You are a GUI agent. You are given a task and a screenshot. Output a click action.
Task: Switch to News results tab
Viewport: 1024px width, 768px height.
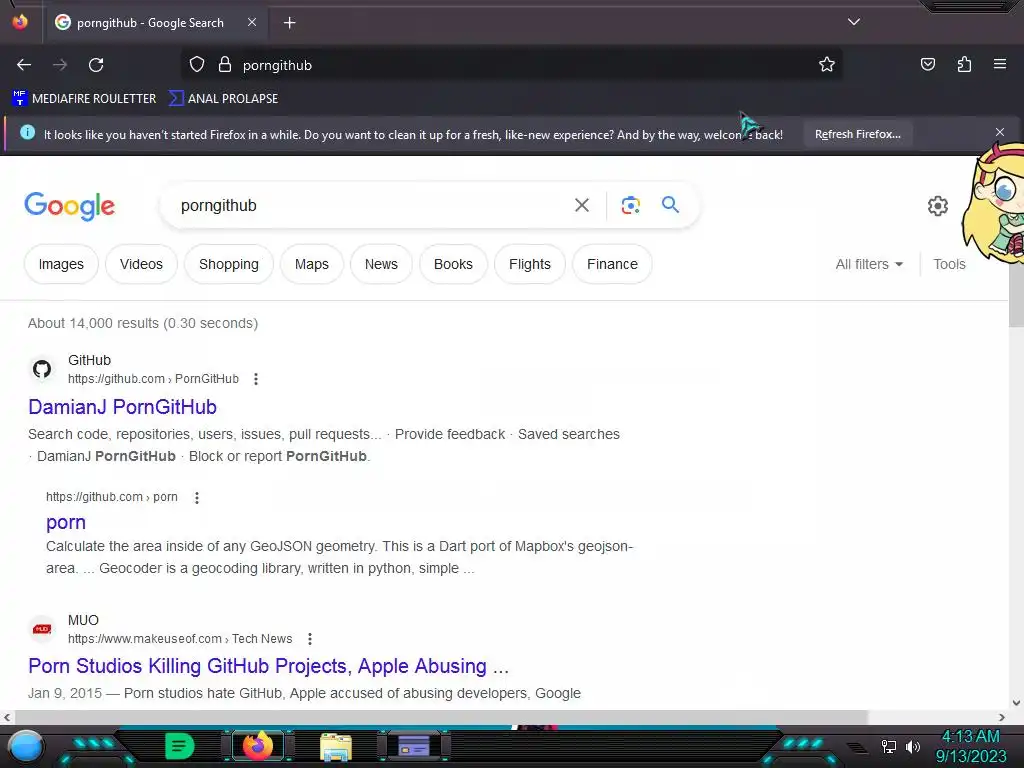pos(381,264)
